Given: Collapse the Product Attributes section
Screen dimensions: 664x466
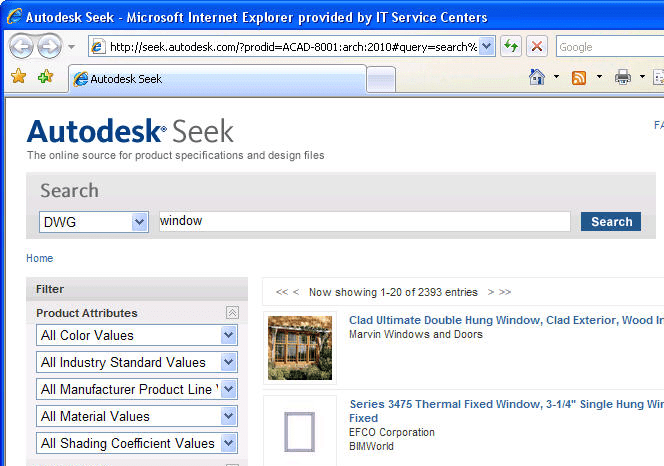Looking at the screenshot, I should 232,313.
